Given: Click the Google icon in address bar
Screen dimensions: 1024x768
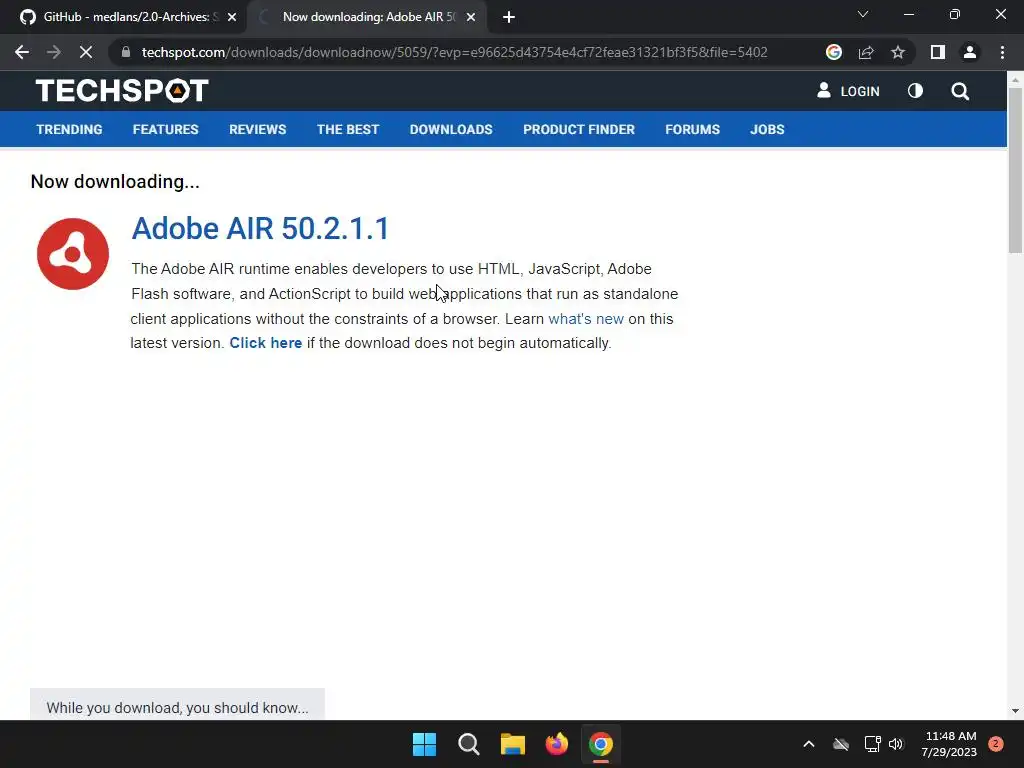Looking at the screenshot, I should point(833,52).
